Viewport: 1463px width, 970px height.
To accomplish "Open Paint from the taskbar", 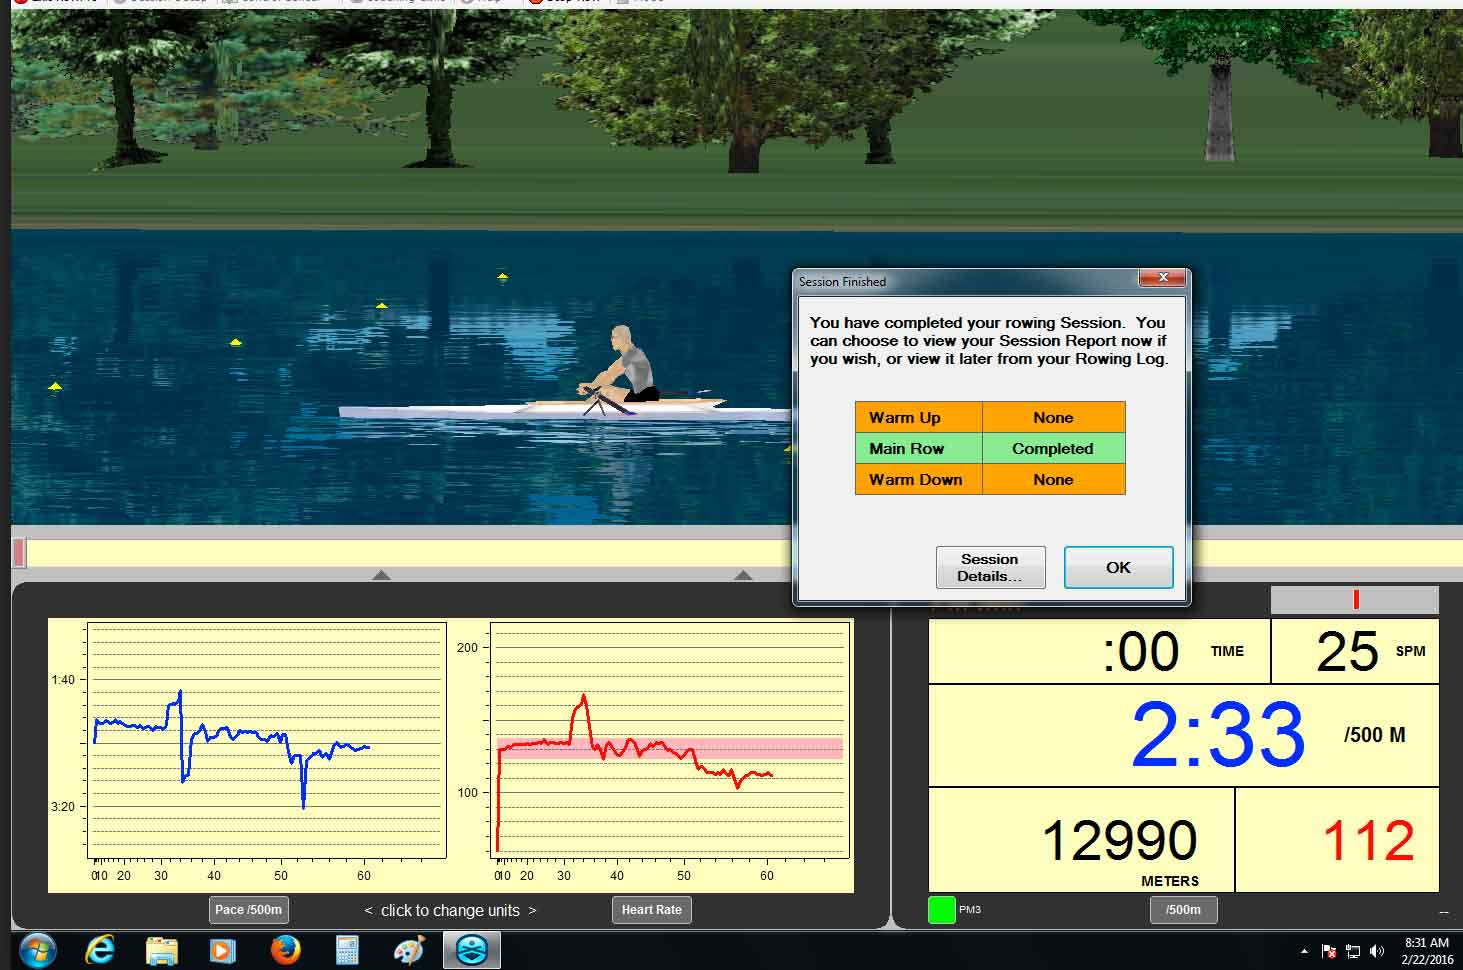I will pos(409,949).
